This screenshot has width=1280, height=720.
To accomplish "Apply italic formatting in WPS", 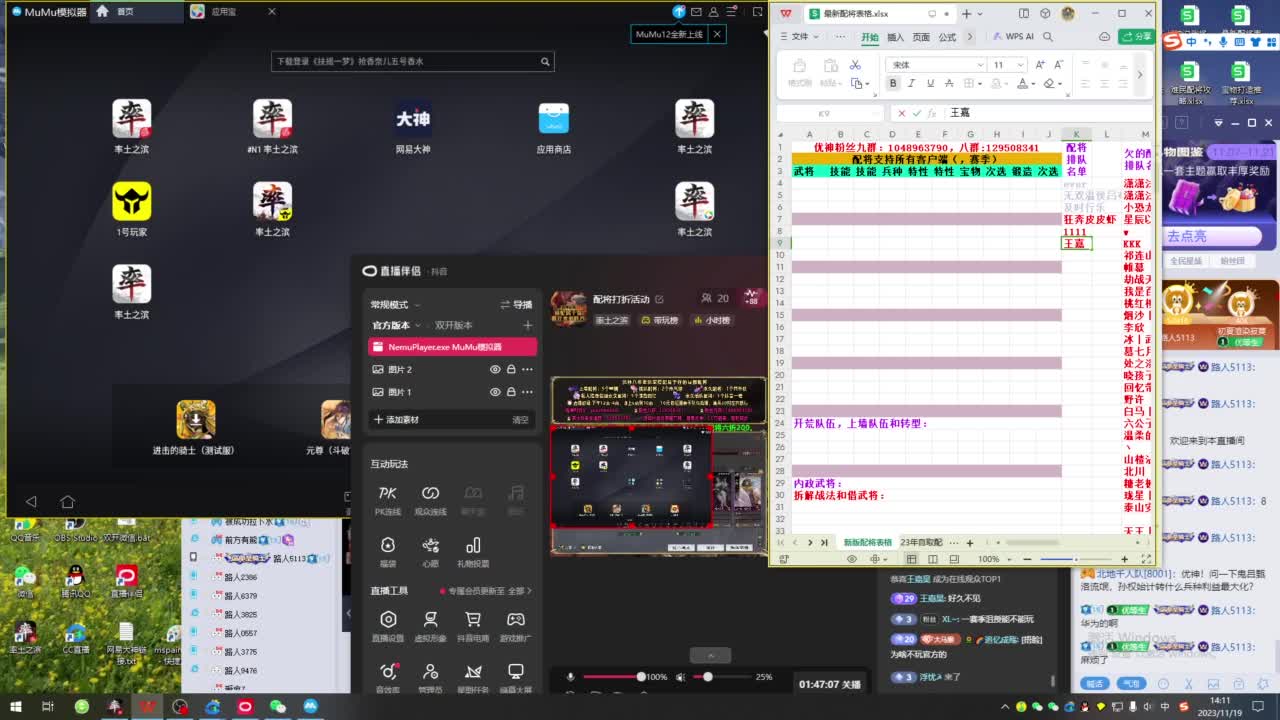I will (912, 83).
